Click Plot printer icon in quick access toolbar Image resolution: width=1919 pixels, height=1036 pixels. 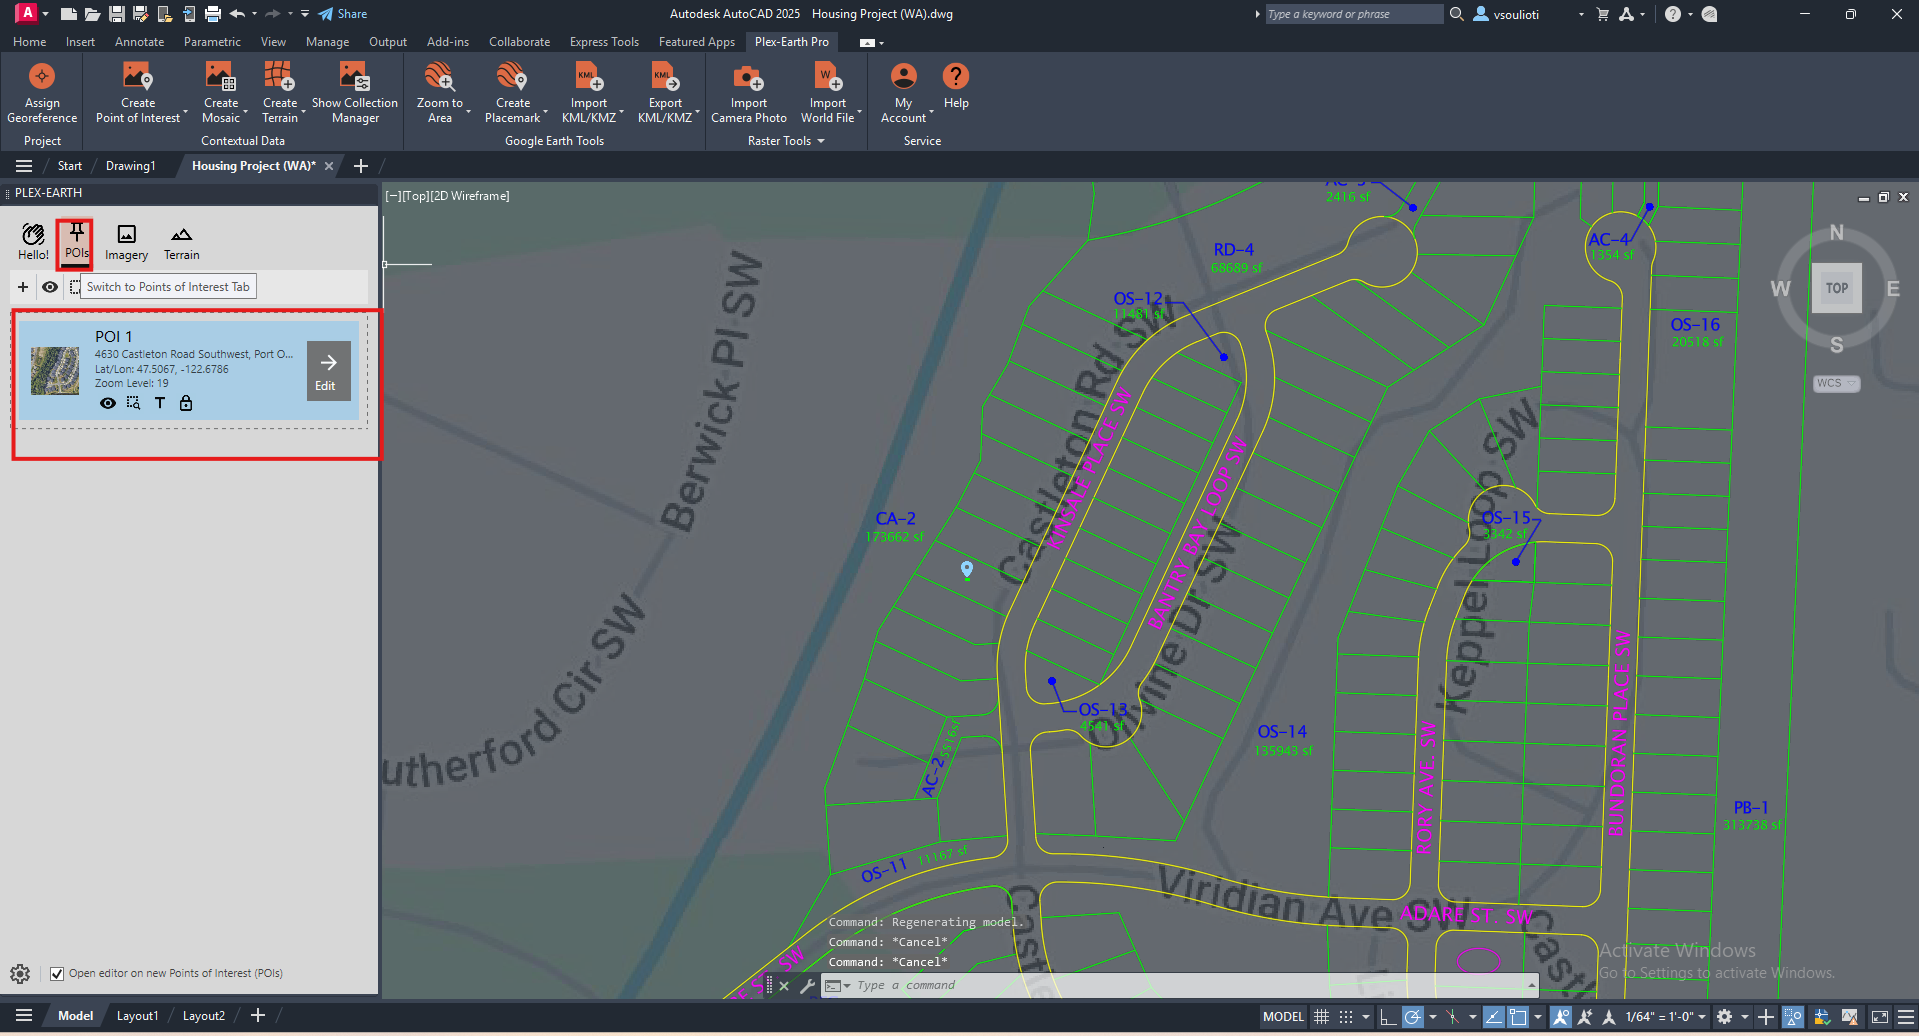click(x=212, y=14)
